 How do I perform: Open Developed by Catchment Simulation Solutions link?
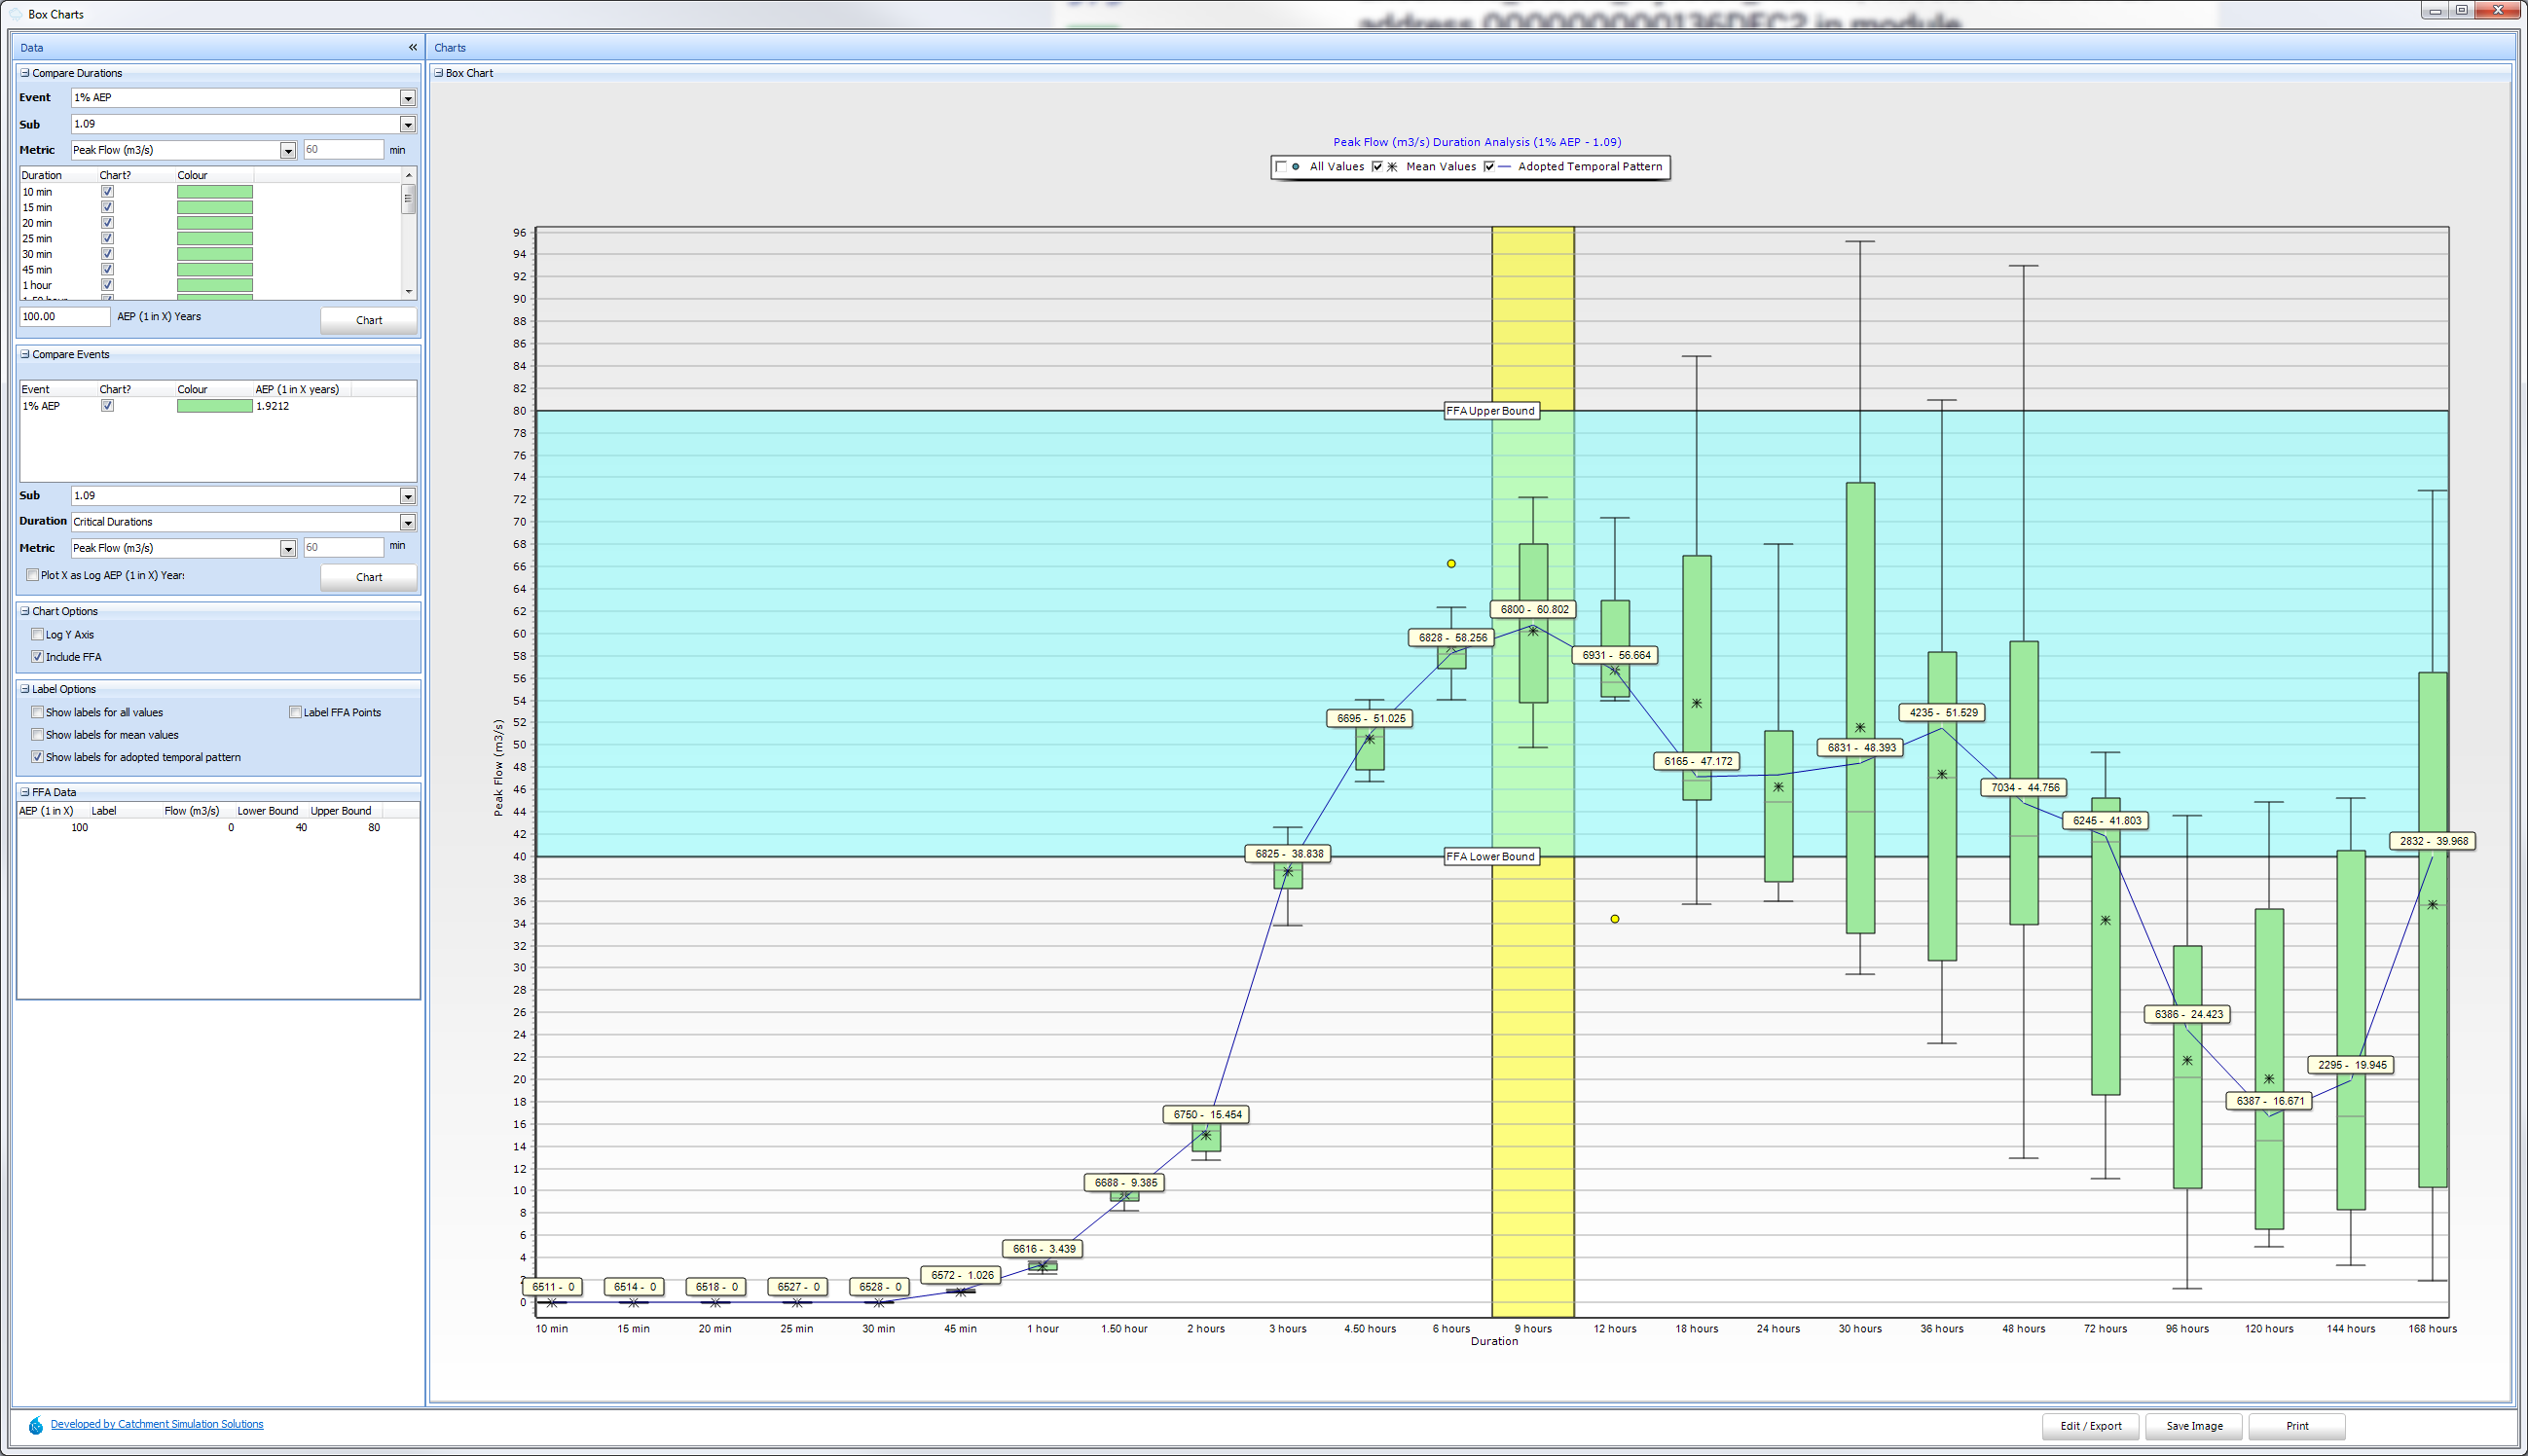[x=157, y=1424]
